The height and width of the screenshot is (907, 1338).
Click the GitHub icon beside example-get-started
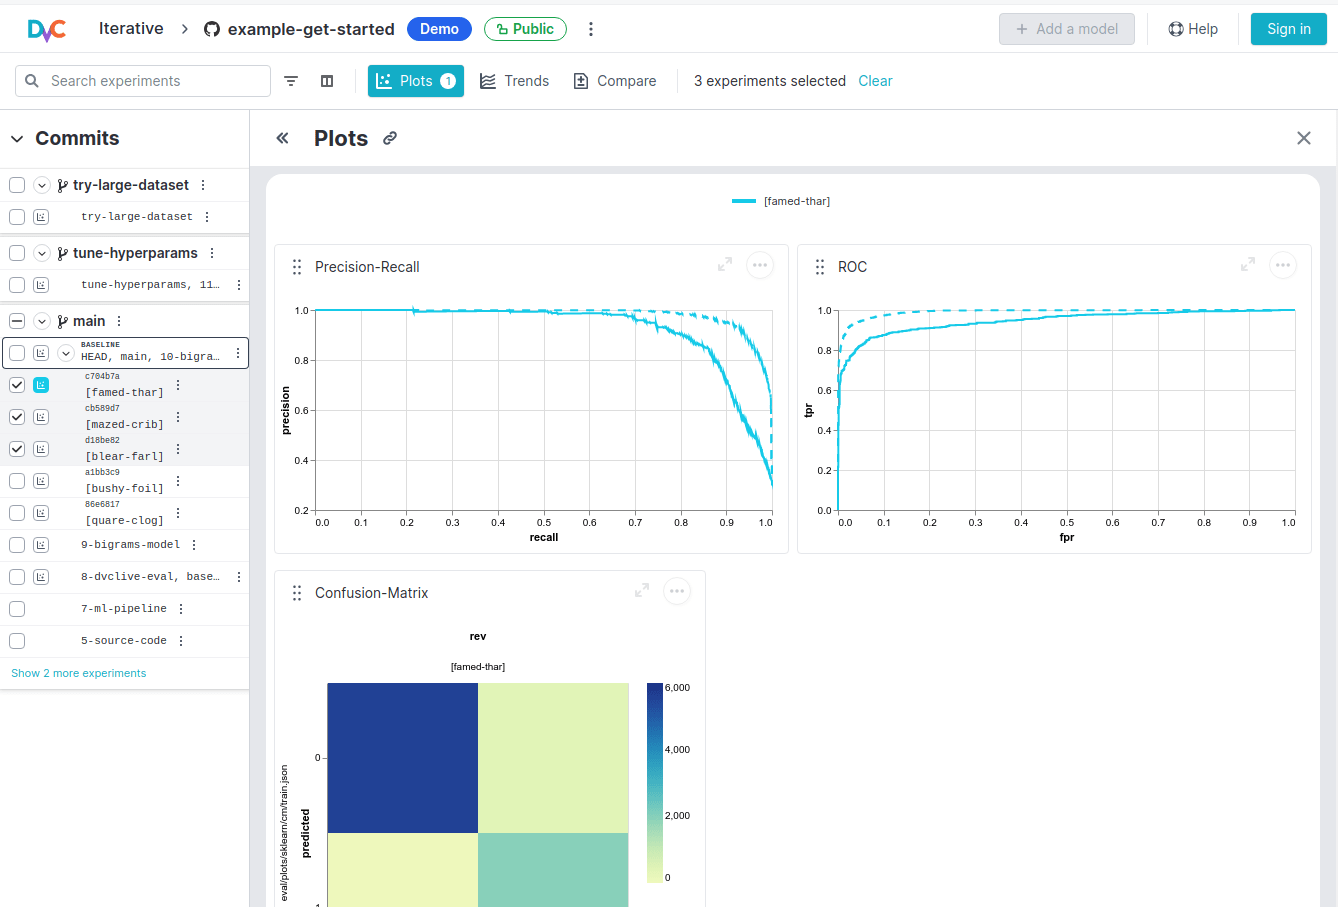[210, 29]
